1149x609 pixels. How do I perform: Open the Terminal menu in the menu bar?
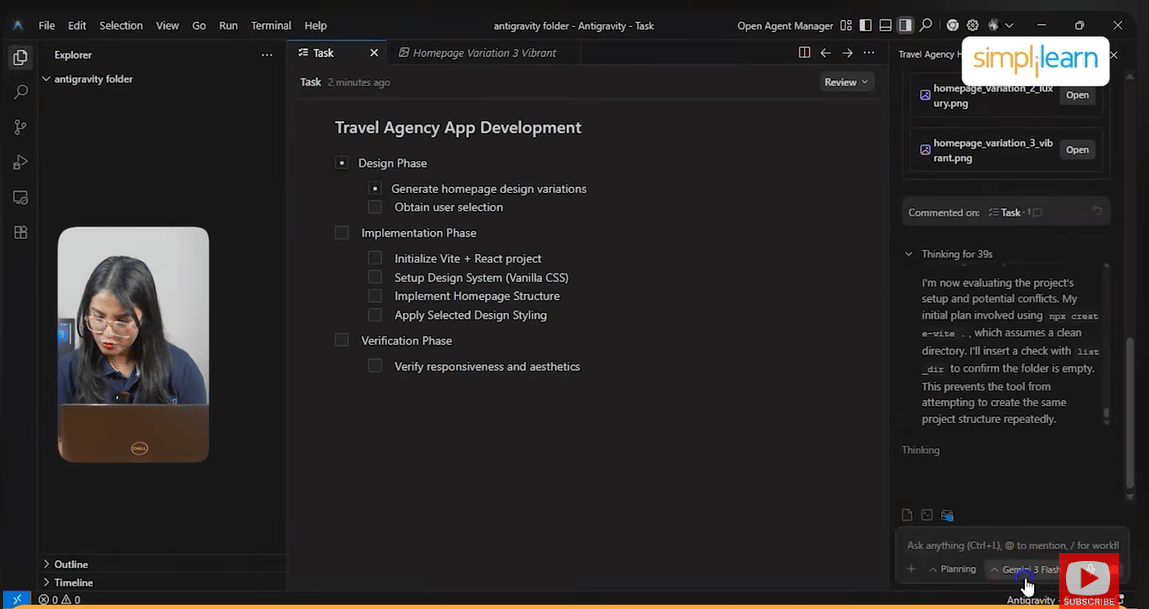coord(270,25)
